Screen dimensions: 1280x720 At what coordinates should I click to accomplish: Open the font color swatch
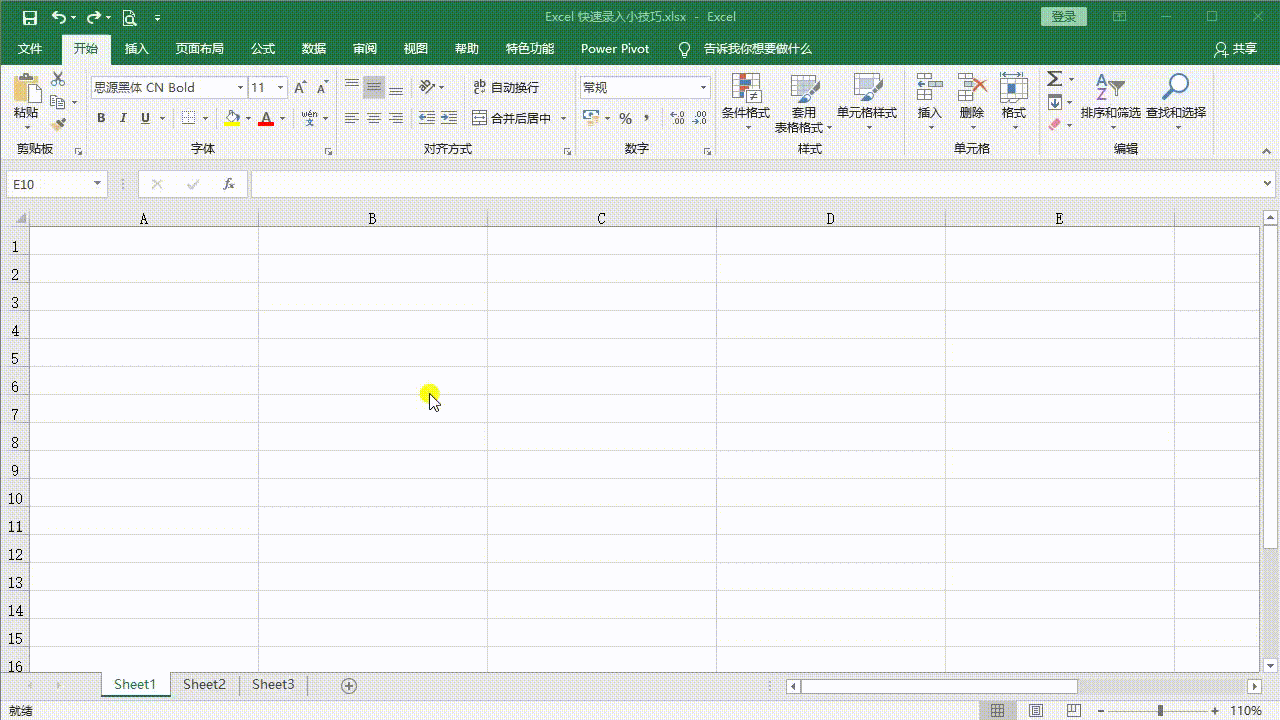tap(266, 118)
